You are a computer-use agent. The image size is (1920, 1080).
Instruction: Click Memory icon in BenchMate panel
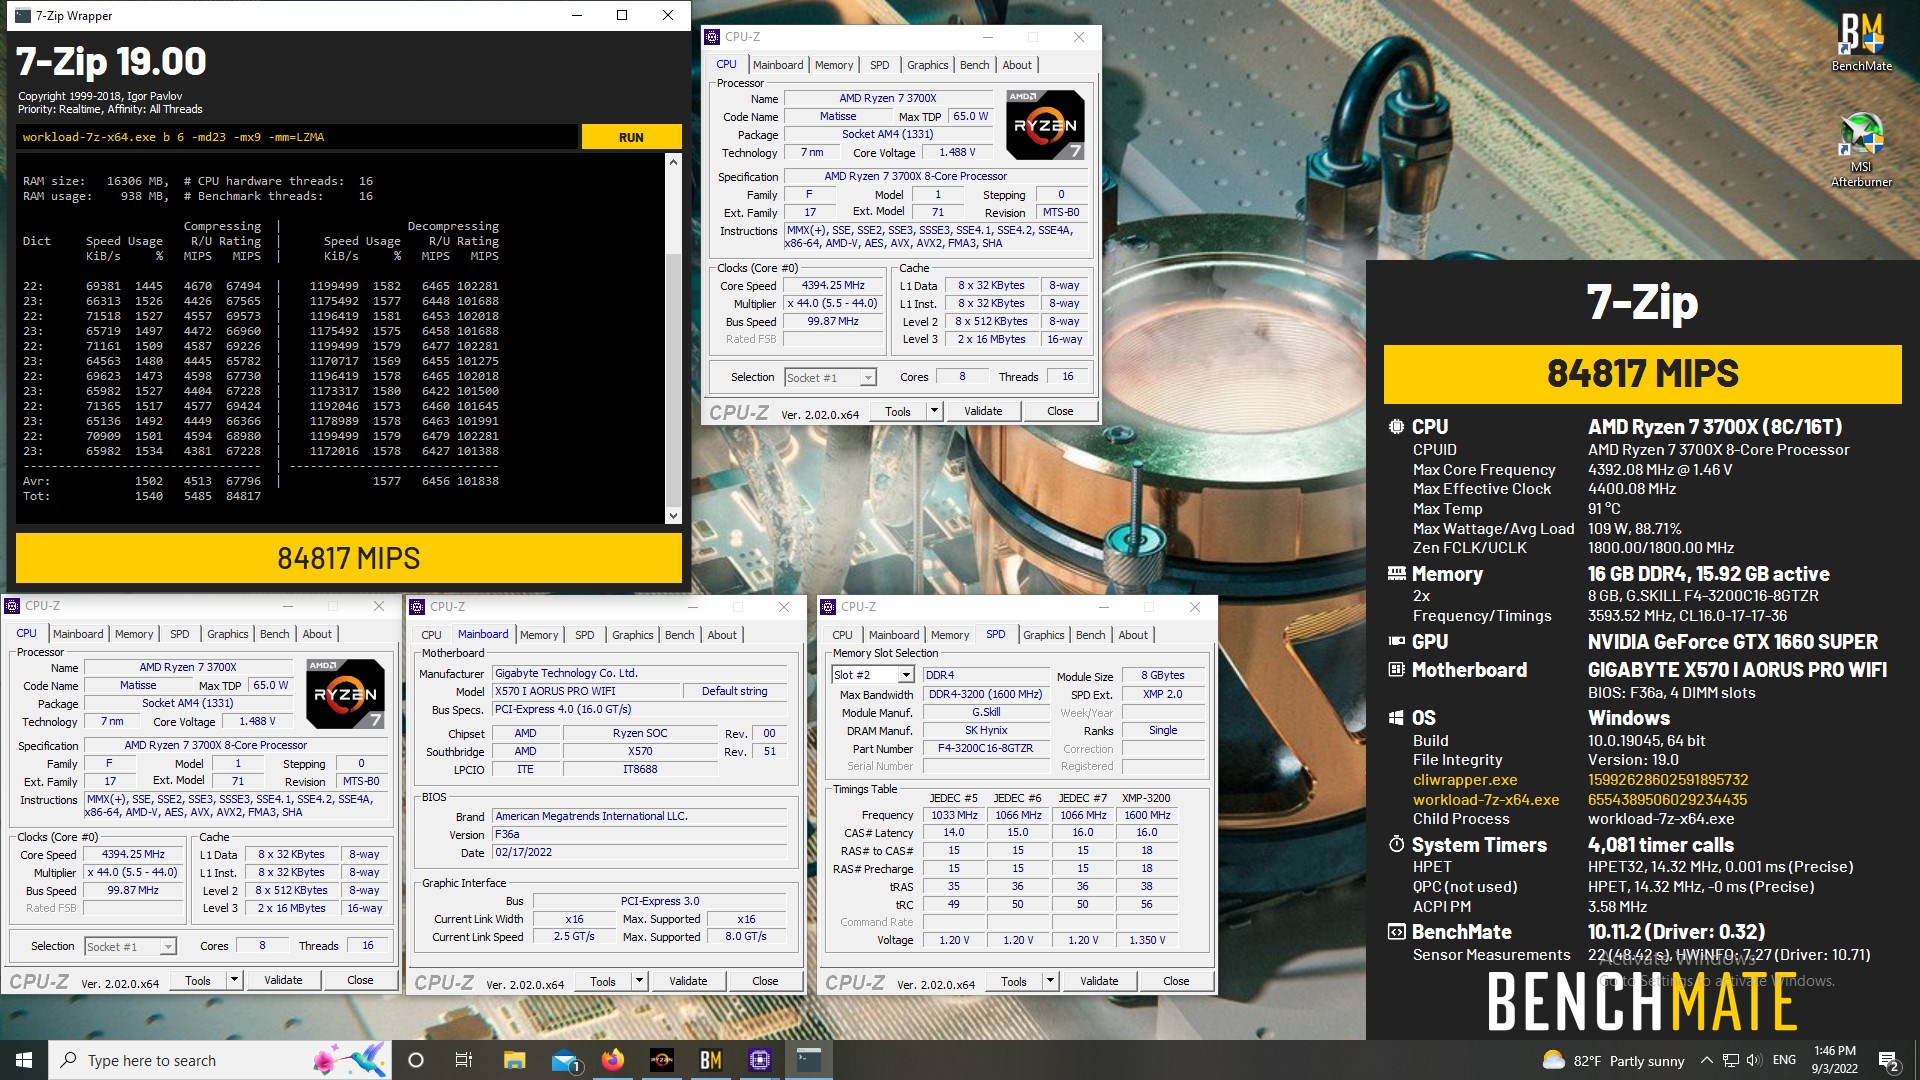pos(1396,574)
